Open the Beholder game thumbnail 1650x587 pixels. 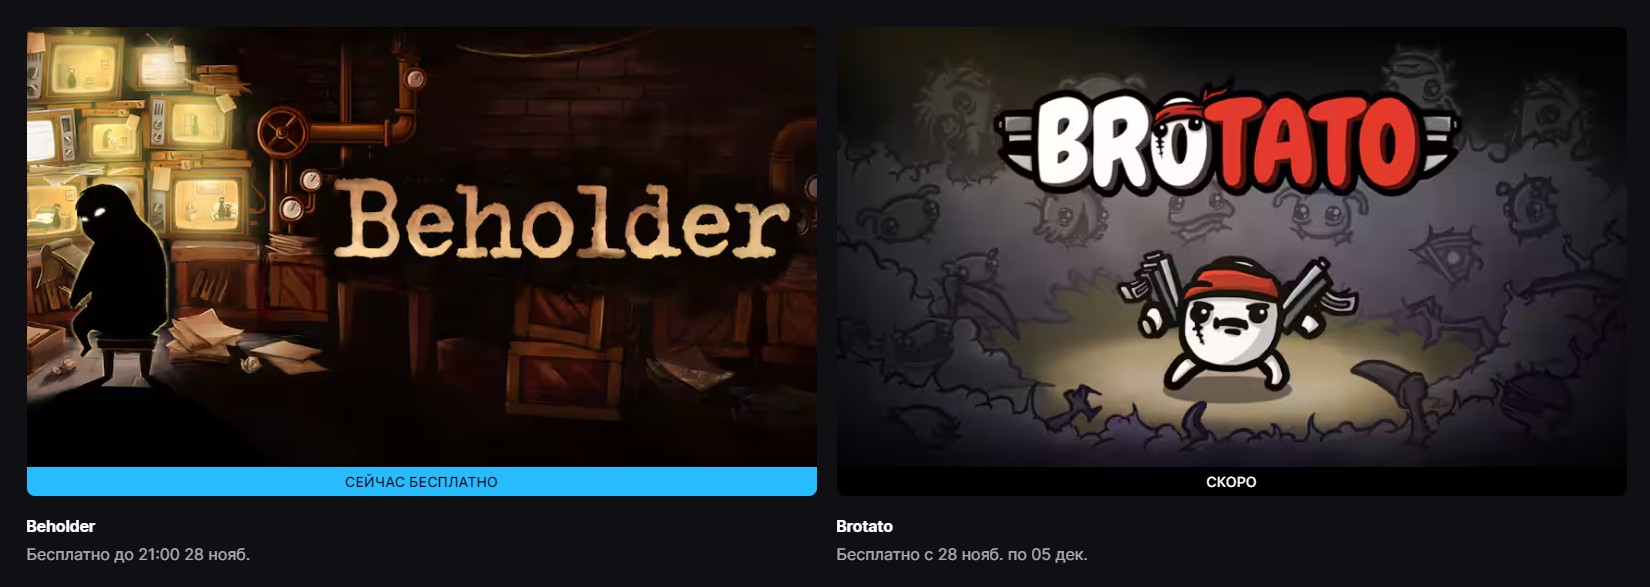[x=421, y=247]
